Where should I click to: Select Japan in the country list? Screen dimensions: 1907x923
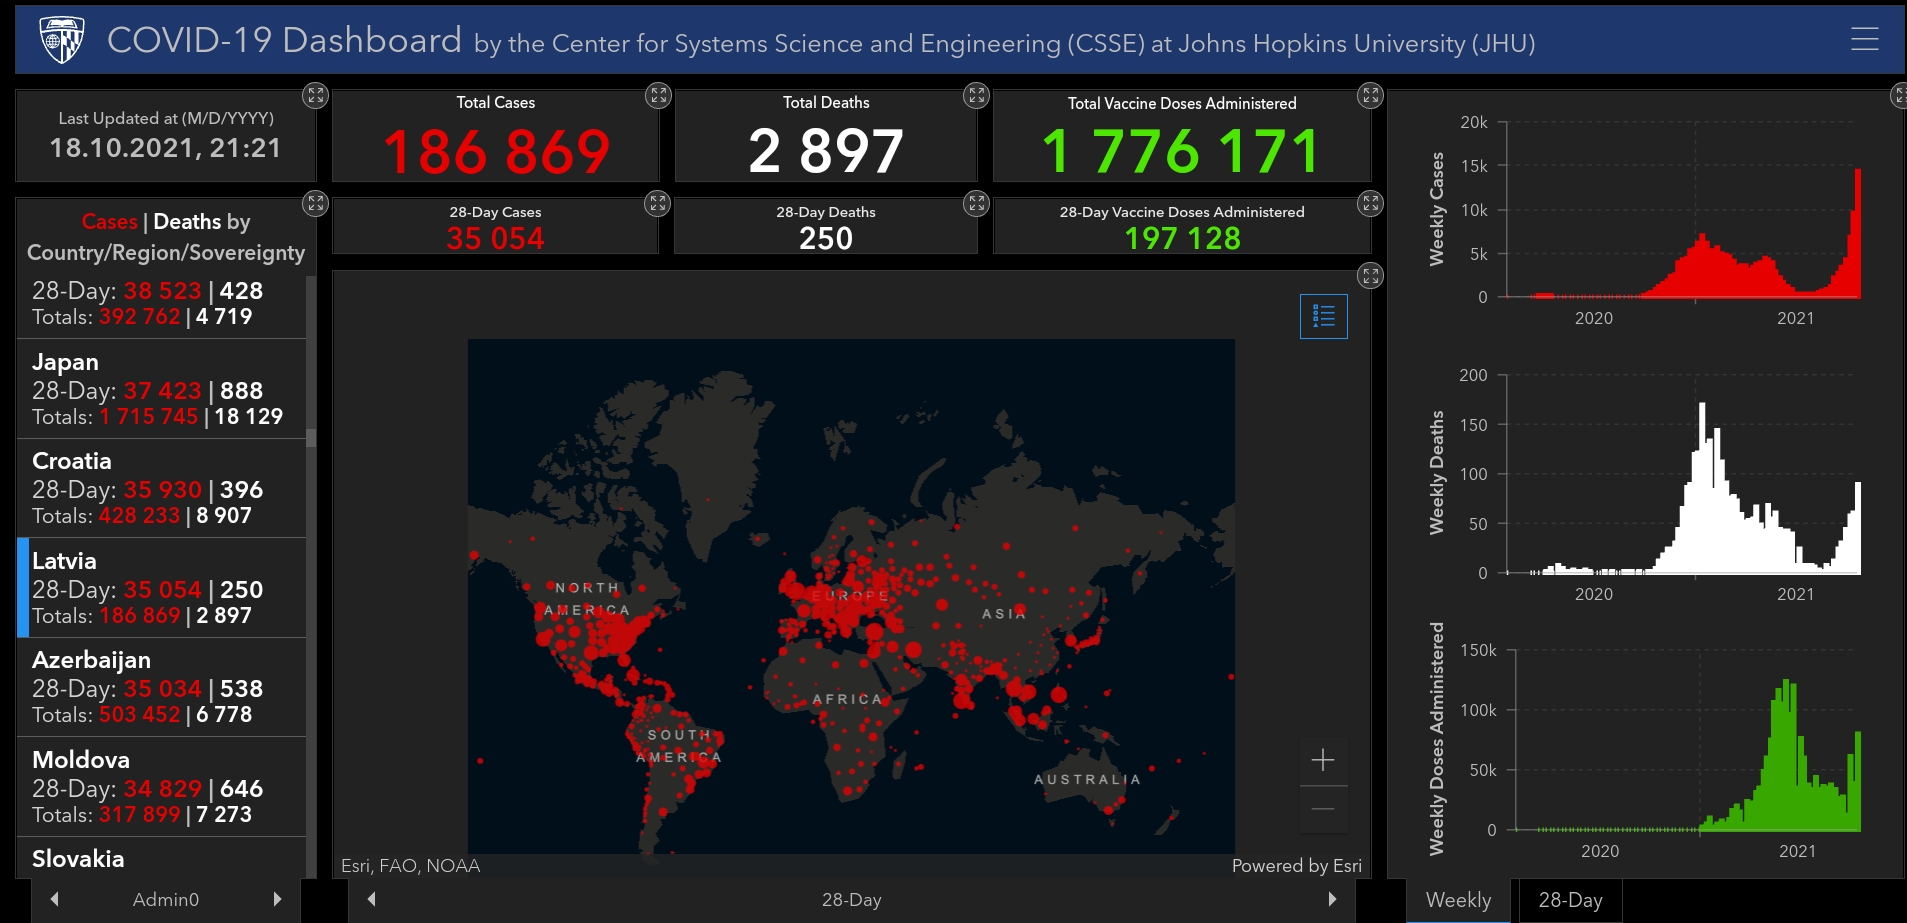[x=162, y=389]
